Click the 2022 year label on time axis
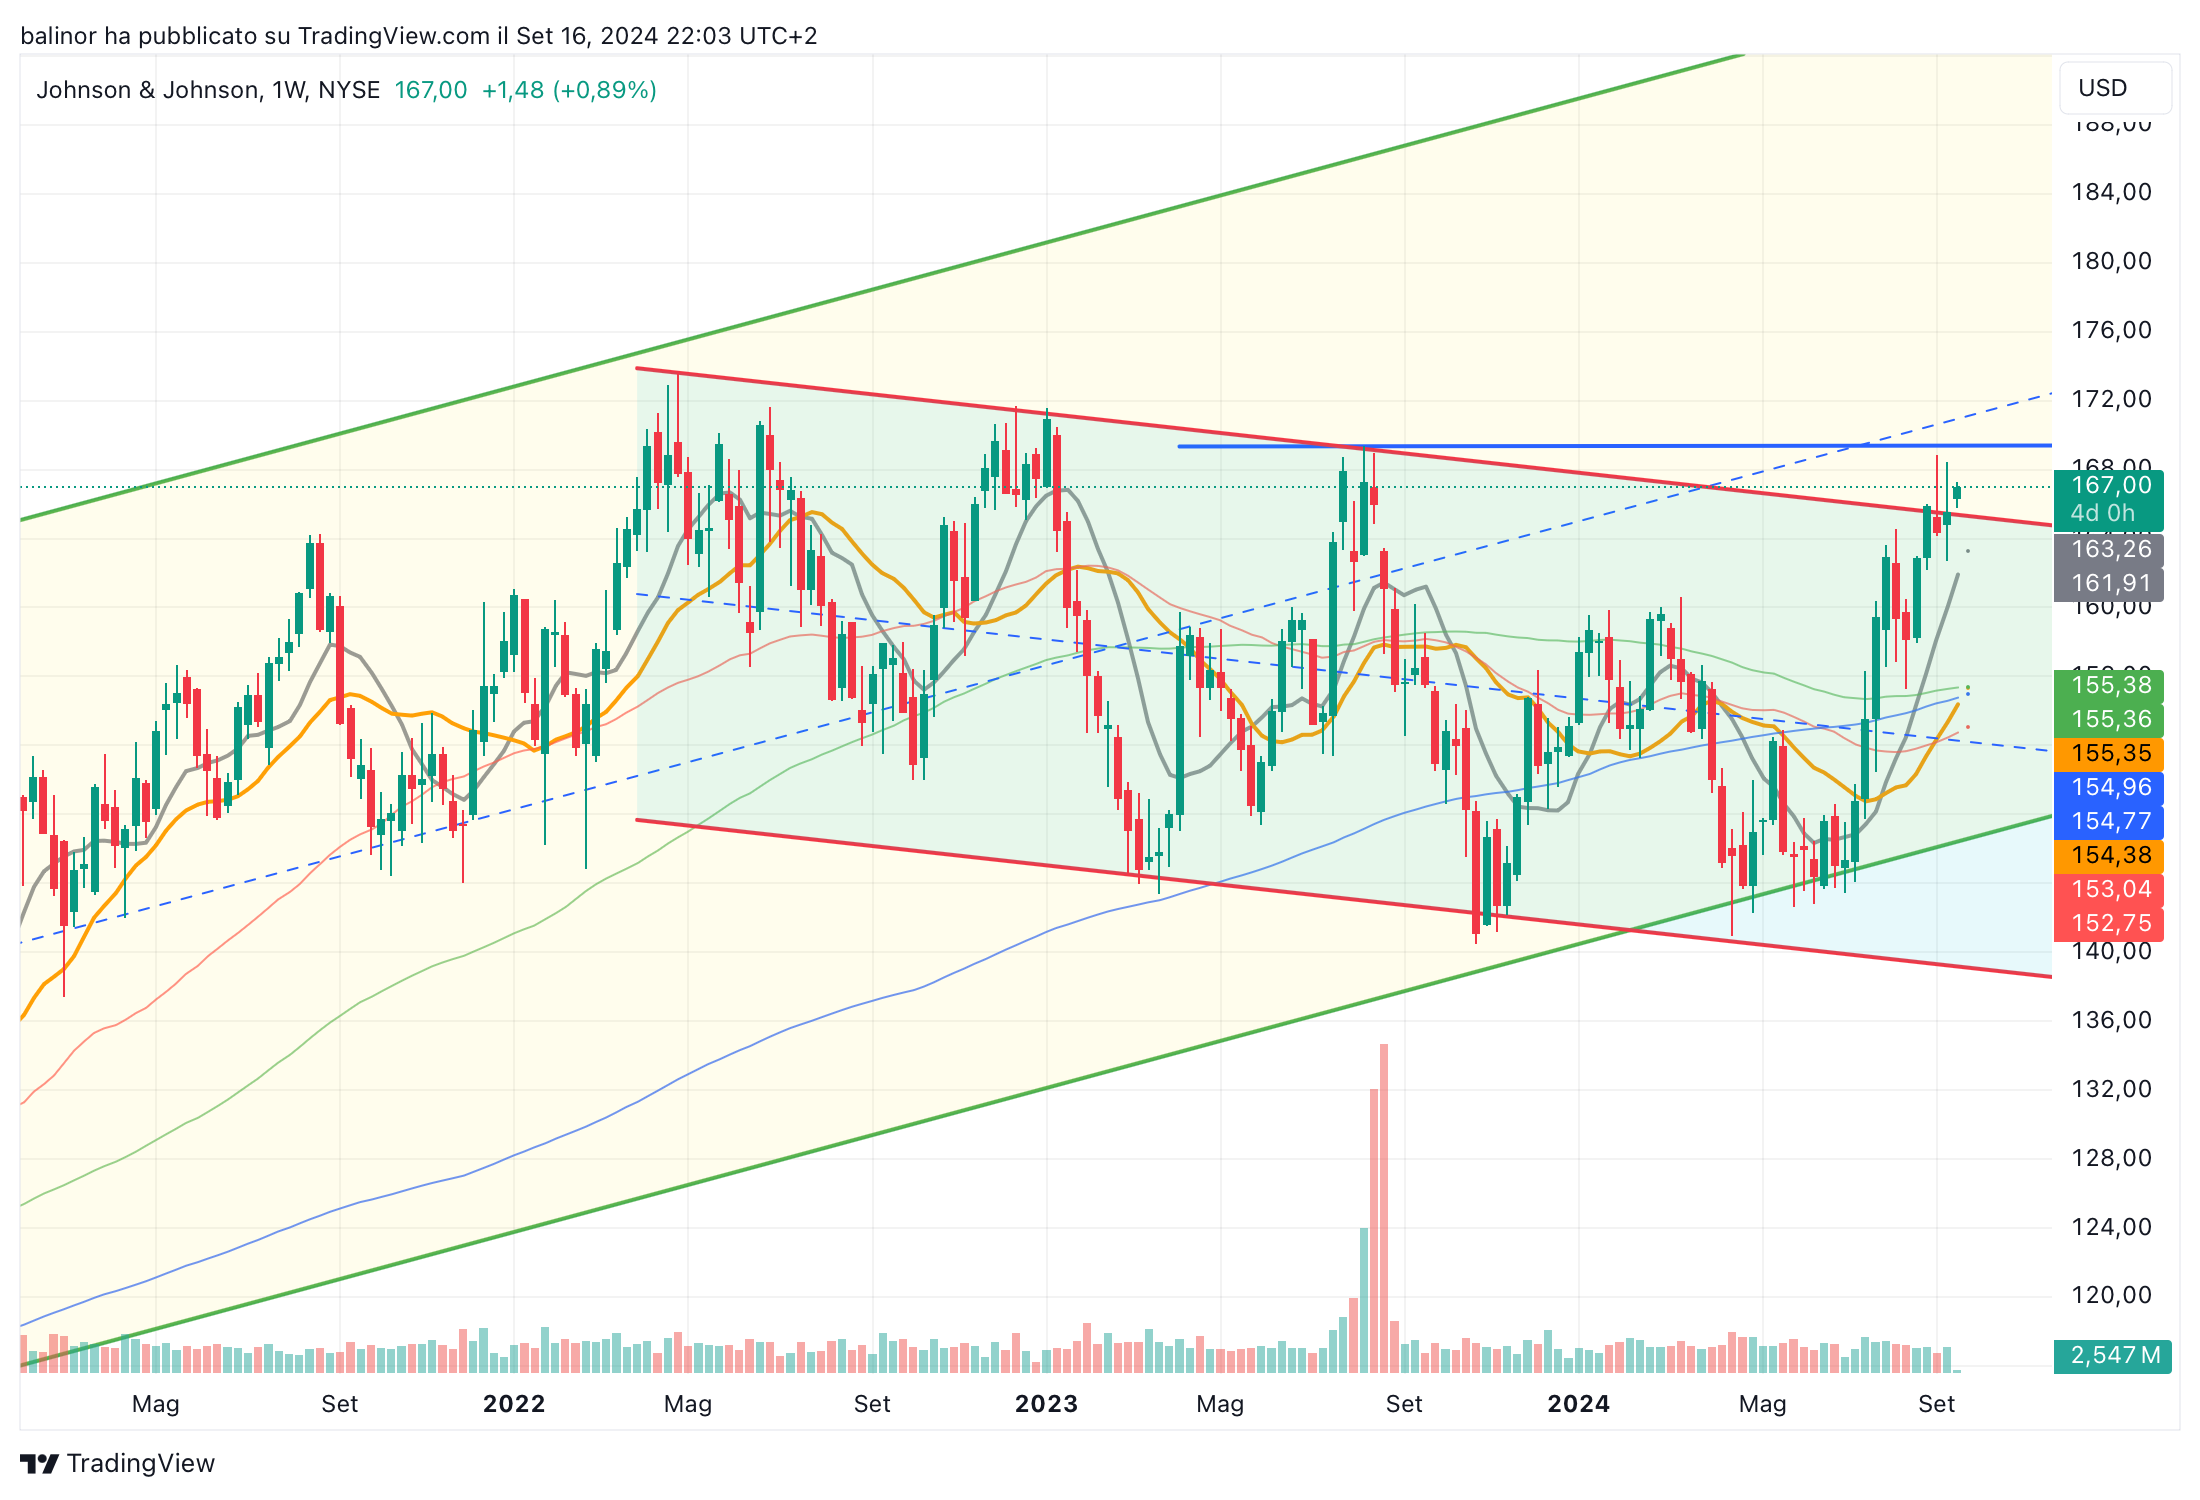The height and width of the screenshot is (1500, 2200). pyautogui.click(x=514, y=1404)
